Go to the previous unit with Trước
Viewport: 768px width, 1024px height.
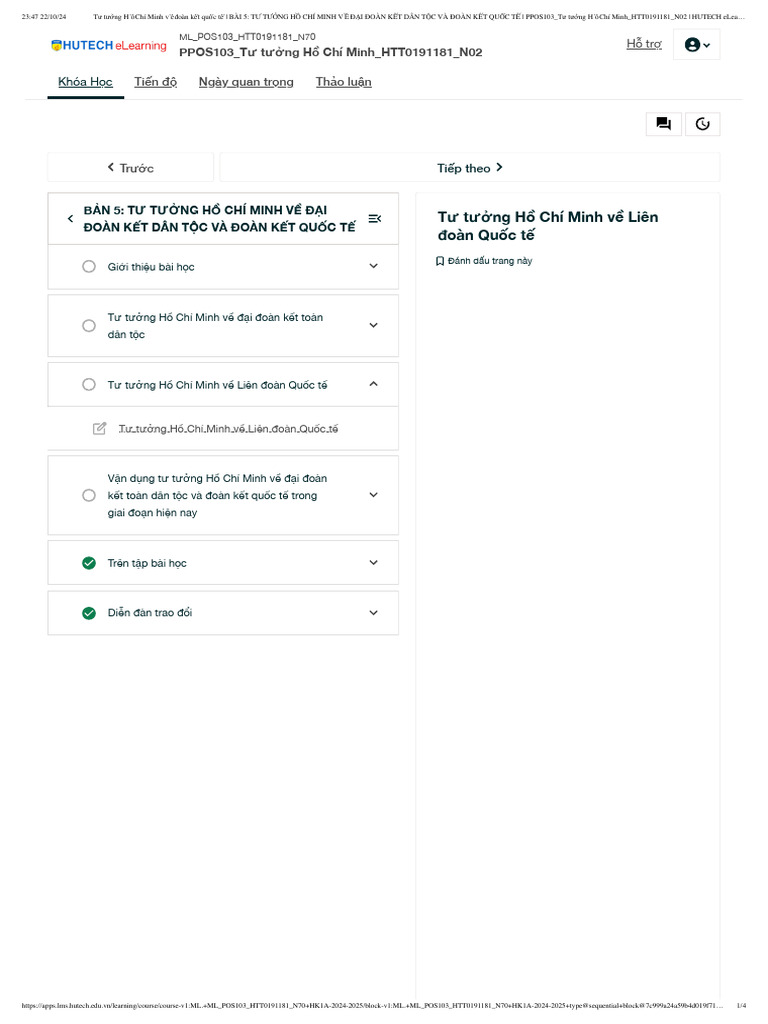[x=130, y=168]
